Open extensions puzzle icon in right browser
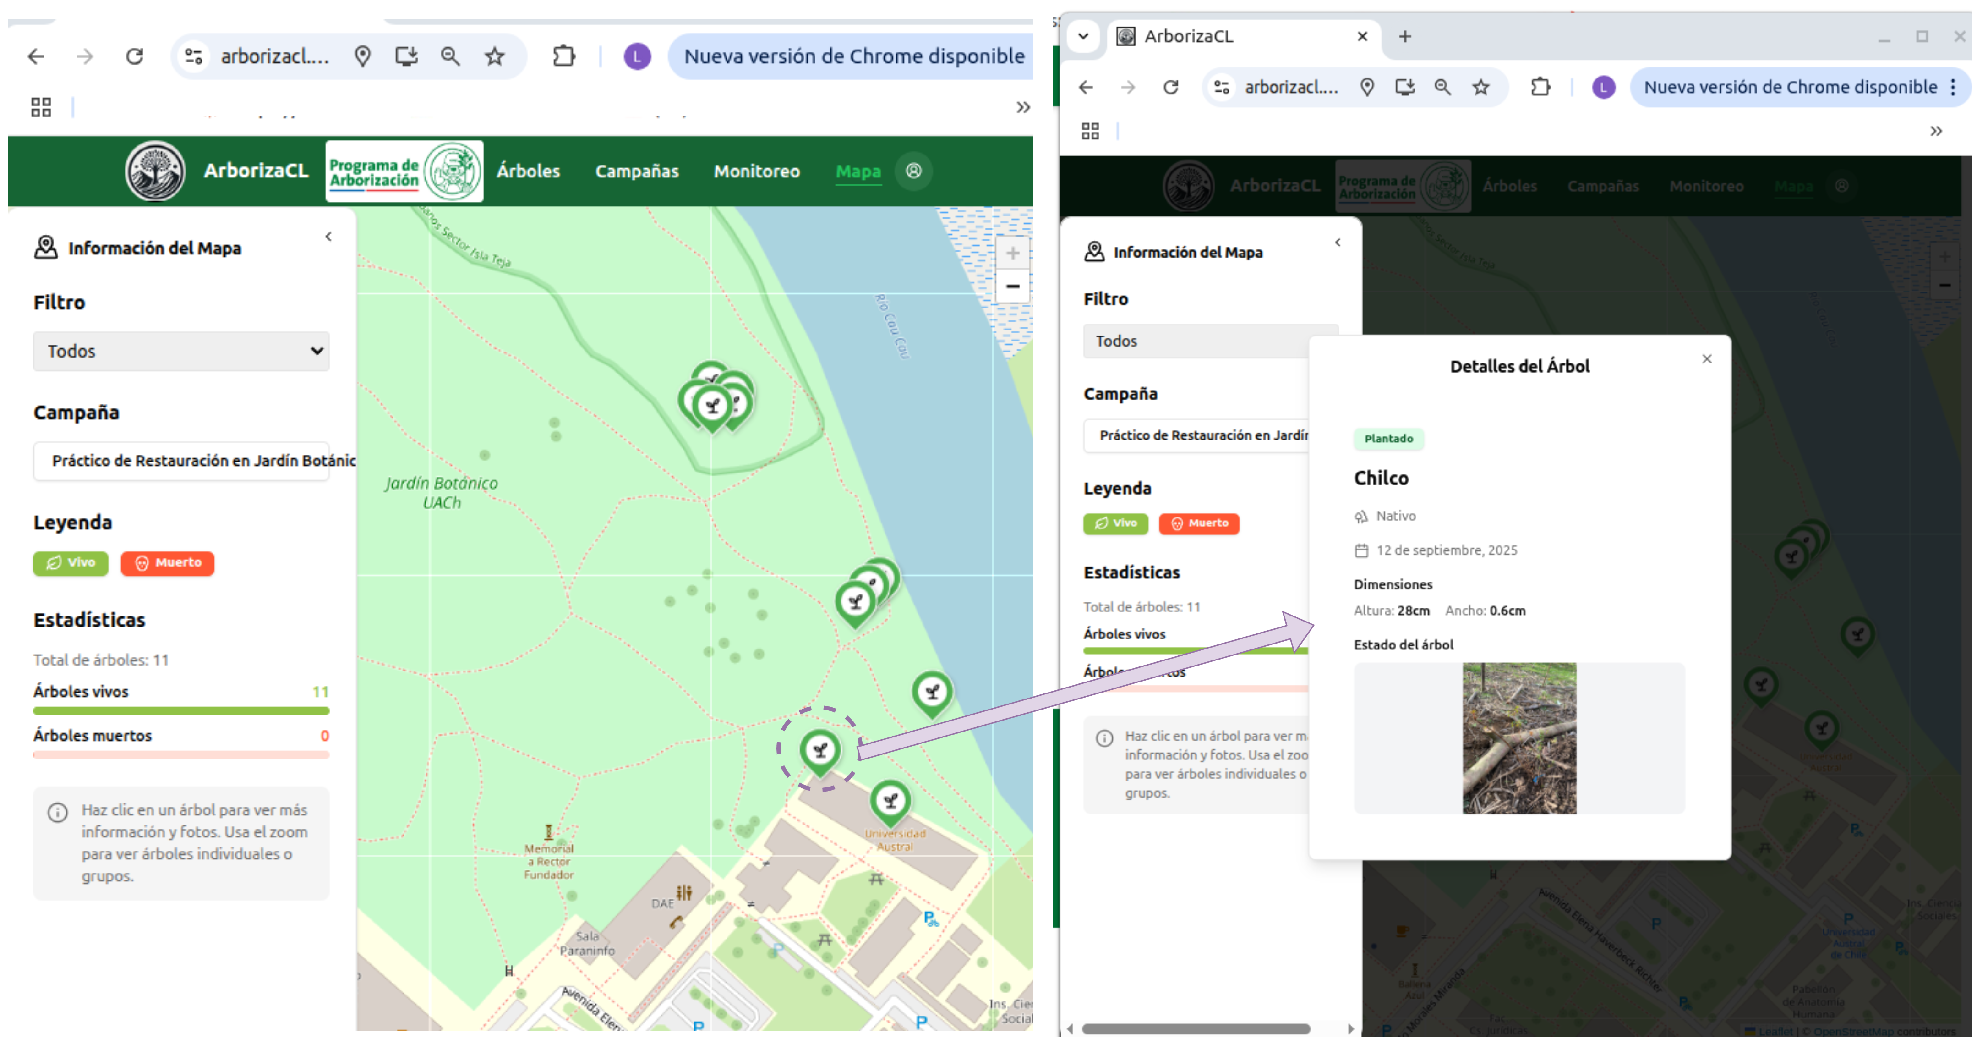Viewport: 1984px width, 1046px height. (x=1540, y=87)
